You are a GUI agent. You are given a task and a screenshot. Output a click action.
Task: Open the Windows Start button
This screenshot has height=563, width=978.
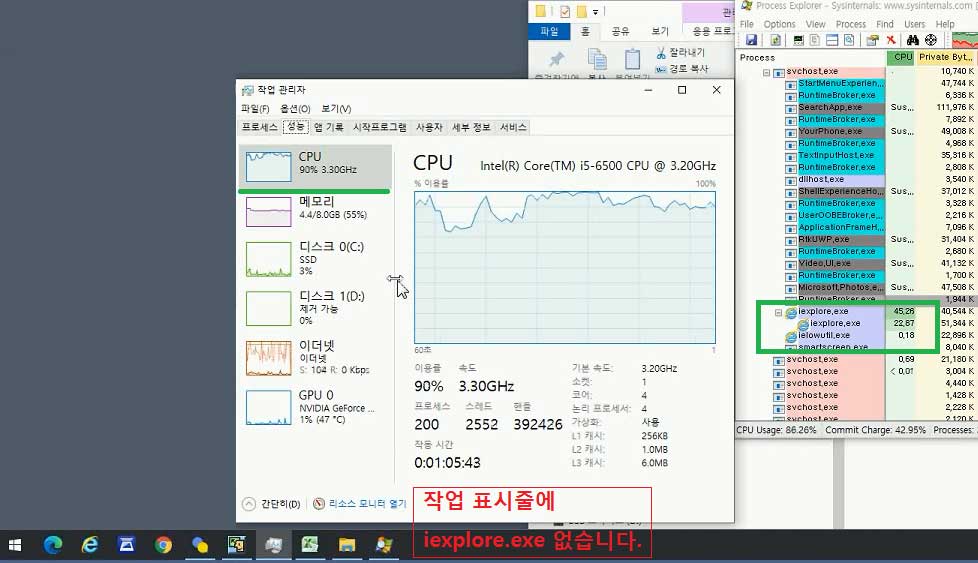(15, 546)
